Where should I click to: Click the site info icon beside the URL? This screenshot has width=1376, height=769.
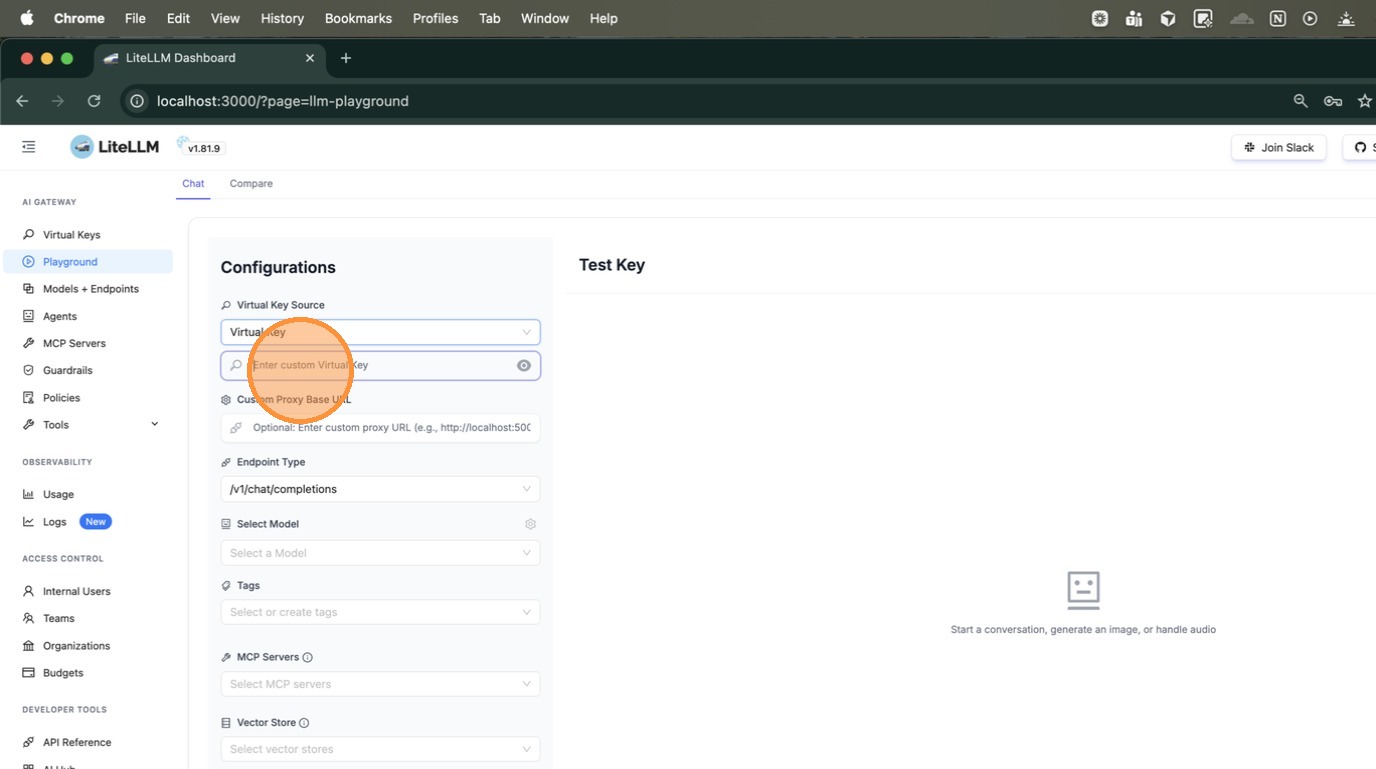[x=138, y=101]
